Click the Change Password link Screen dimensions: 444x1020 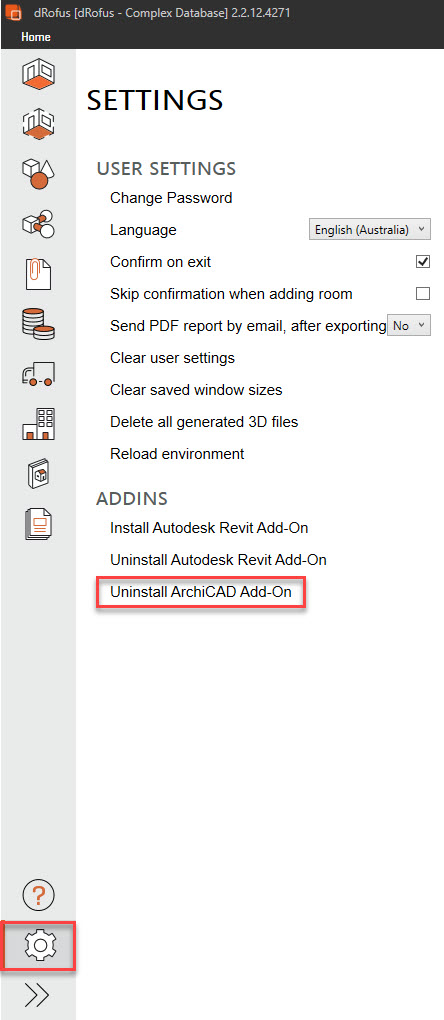click(x=171, y=198)
